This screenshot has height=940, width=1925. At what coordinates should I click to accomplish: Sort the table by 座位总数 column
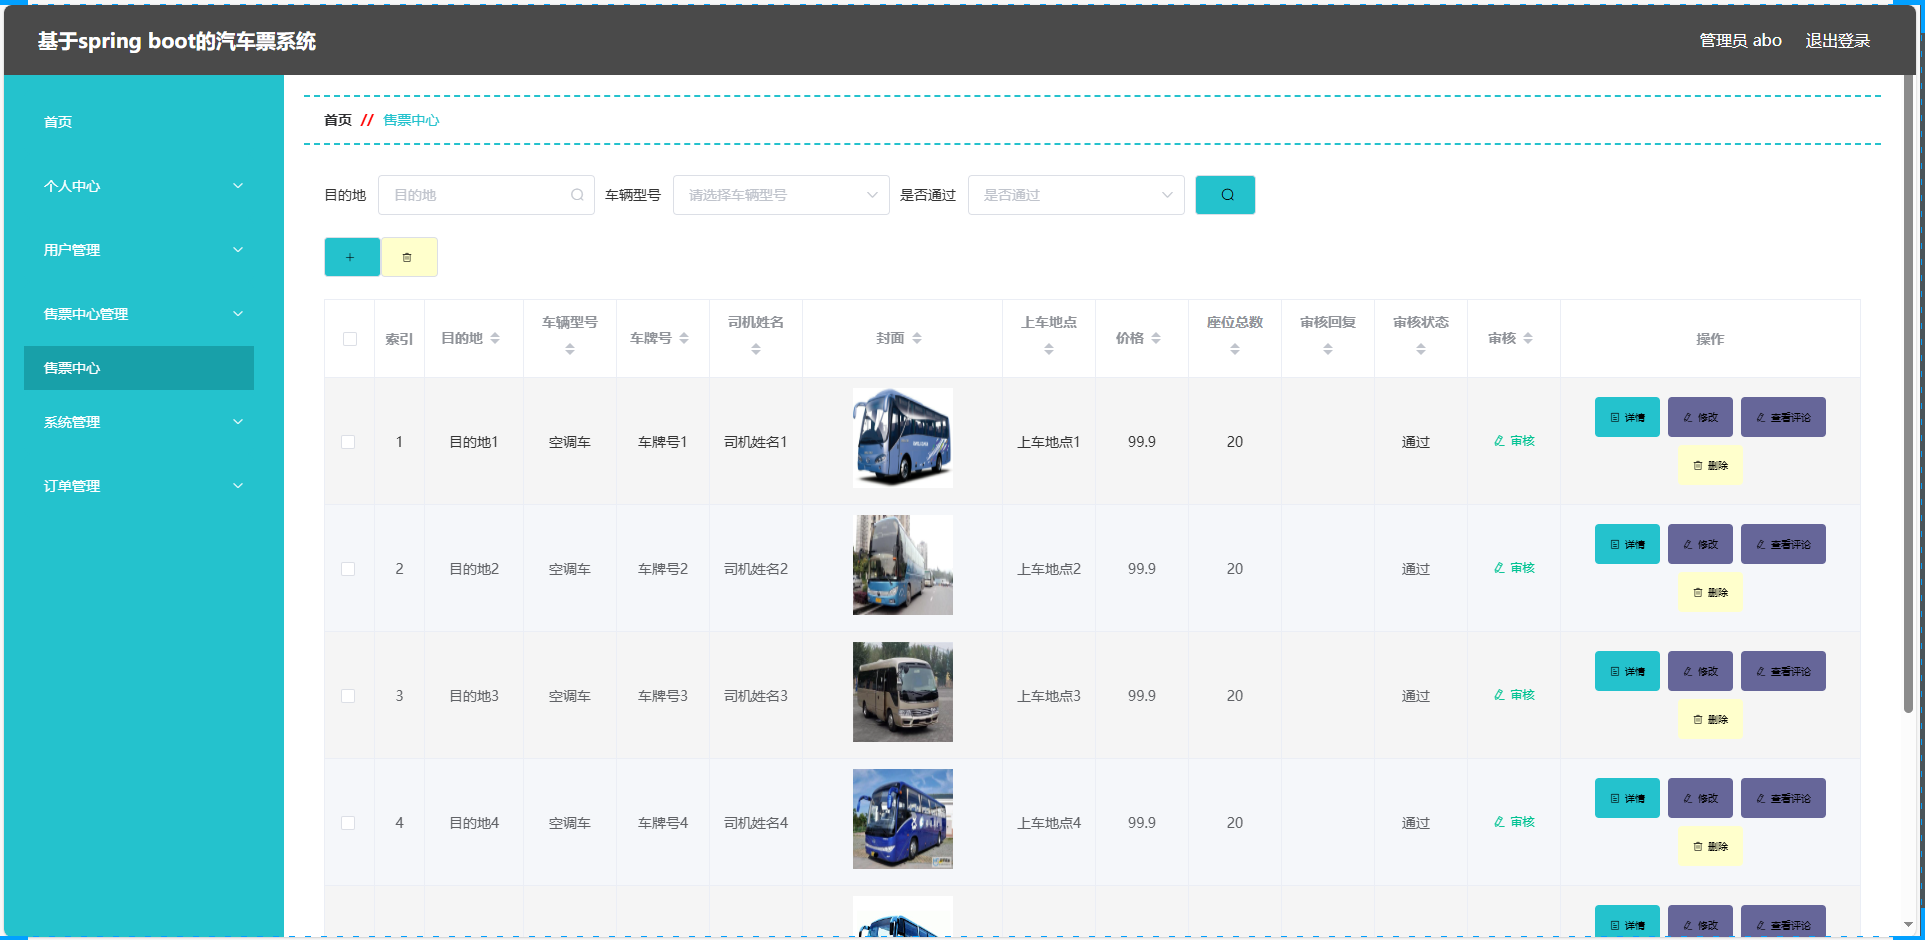pyautogui.click(x=1235, y=349)
